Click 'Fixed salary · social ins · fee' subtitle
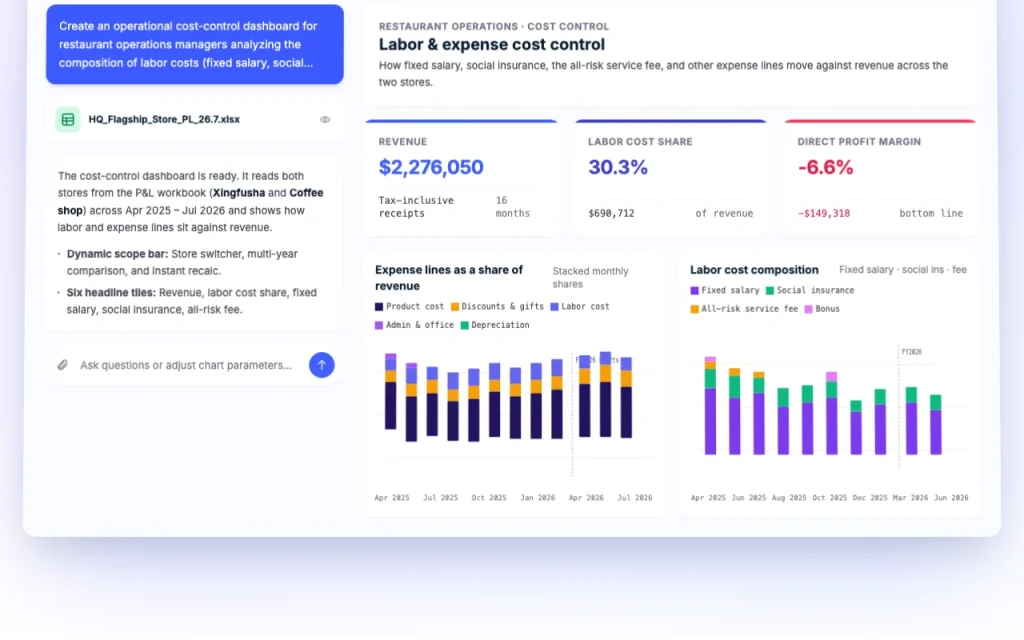Viewport: 1024px width, 640px height. (903, 270)
